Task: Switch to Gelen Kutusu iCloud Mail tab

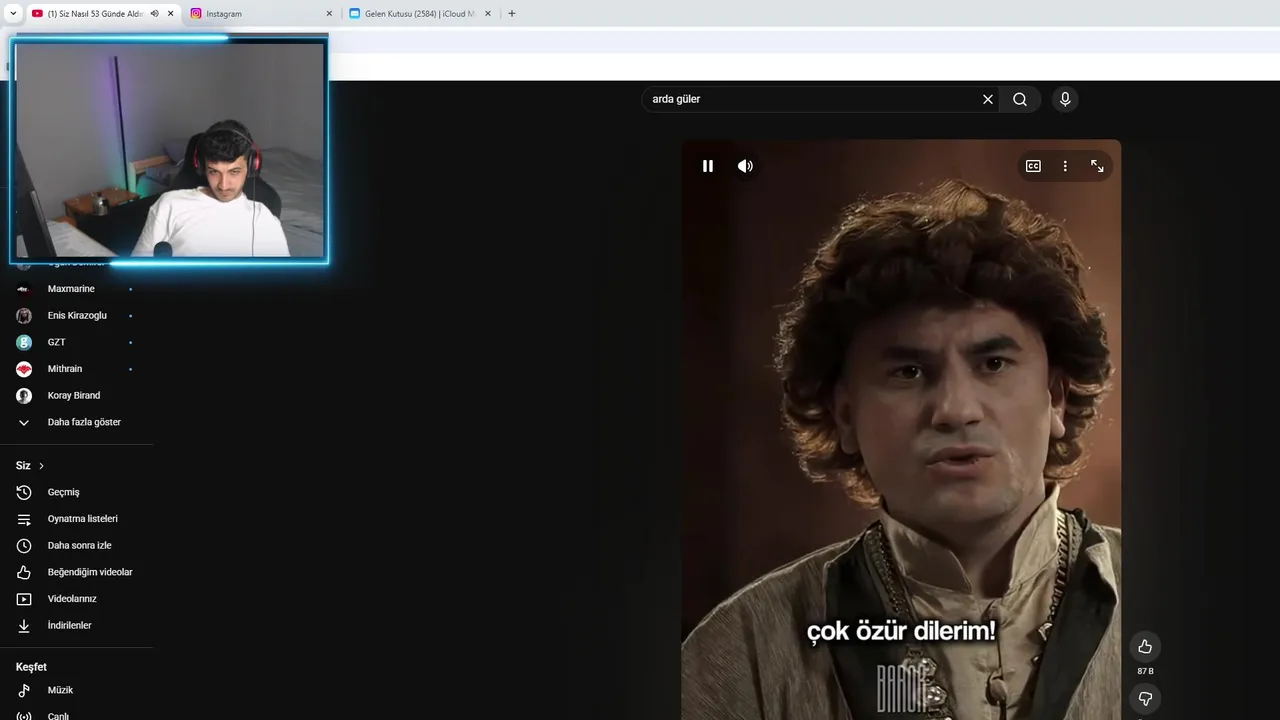Action: (421, 14)
